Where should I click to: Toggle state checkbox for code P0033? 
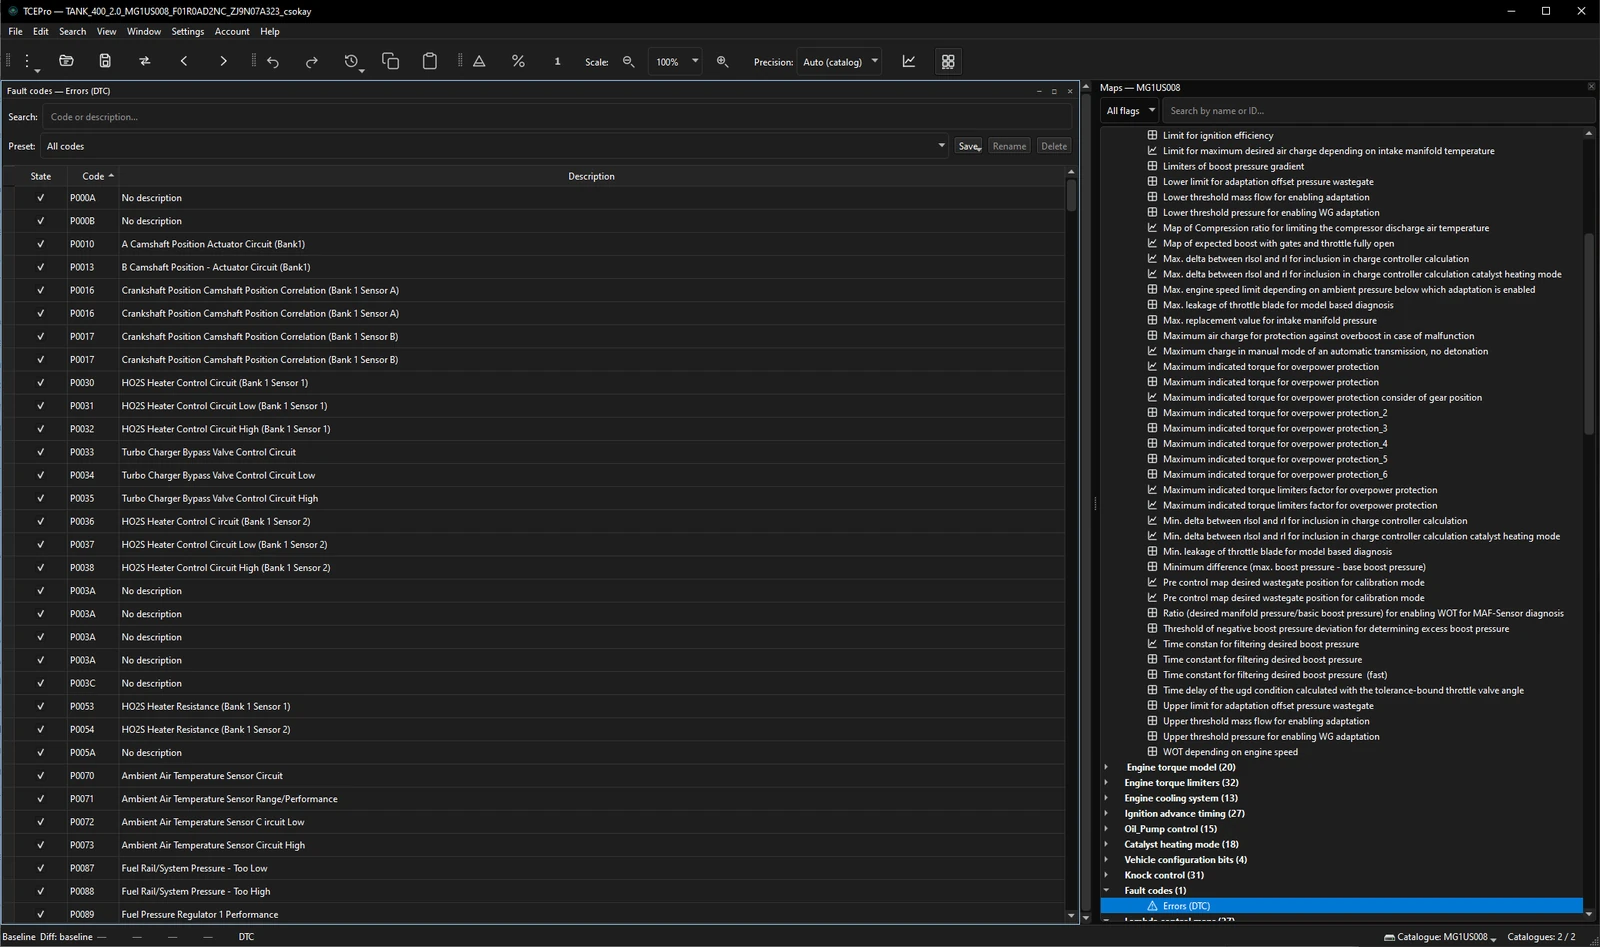[41, 452]
